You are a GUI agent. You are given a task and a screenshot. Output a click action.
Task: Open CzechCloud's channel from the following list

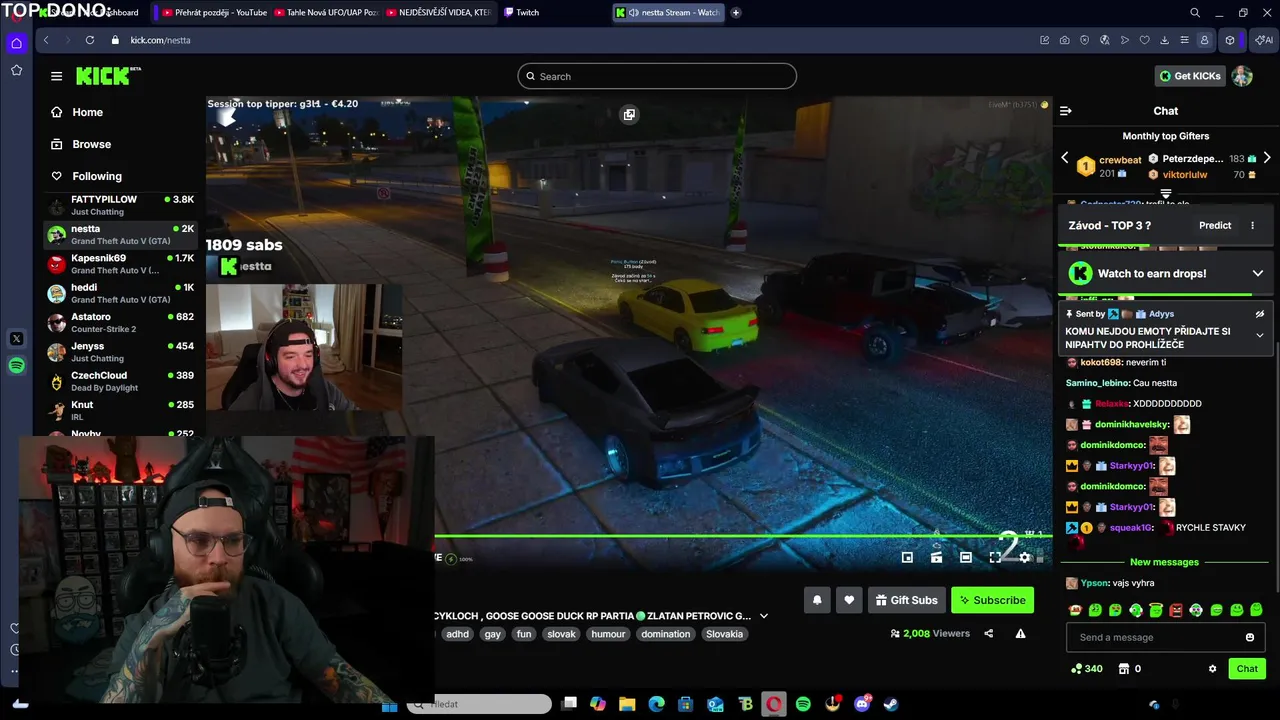point(120,381)
